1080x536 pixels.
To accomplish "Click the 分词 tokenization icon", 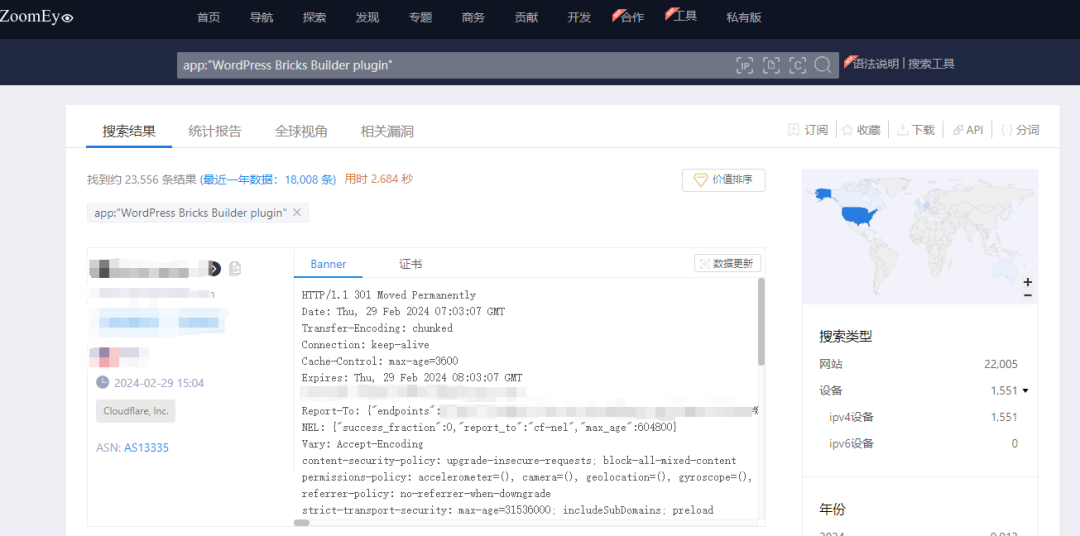I will point(1007,130).
